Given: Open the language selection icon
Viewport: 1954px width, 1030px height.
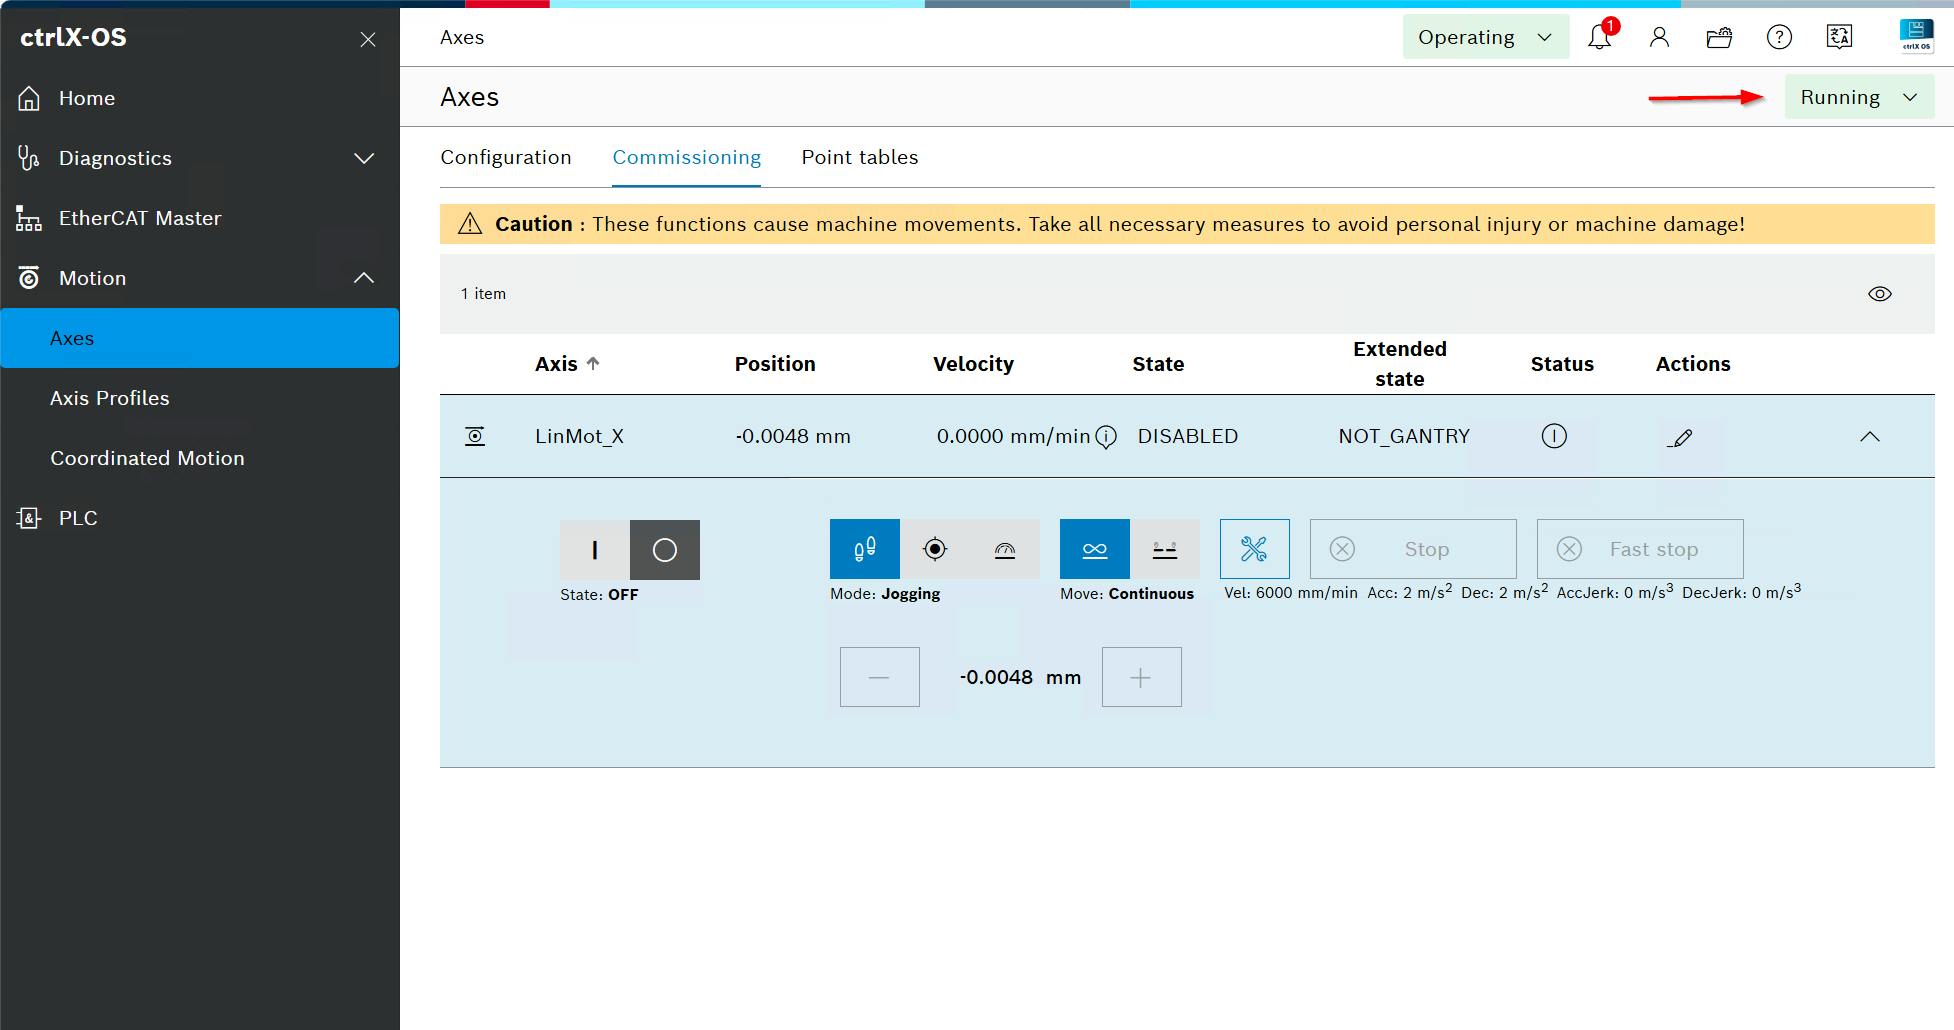Looking at the screenshot, I should click(1839, 38).
